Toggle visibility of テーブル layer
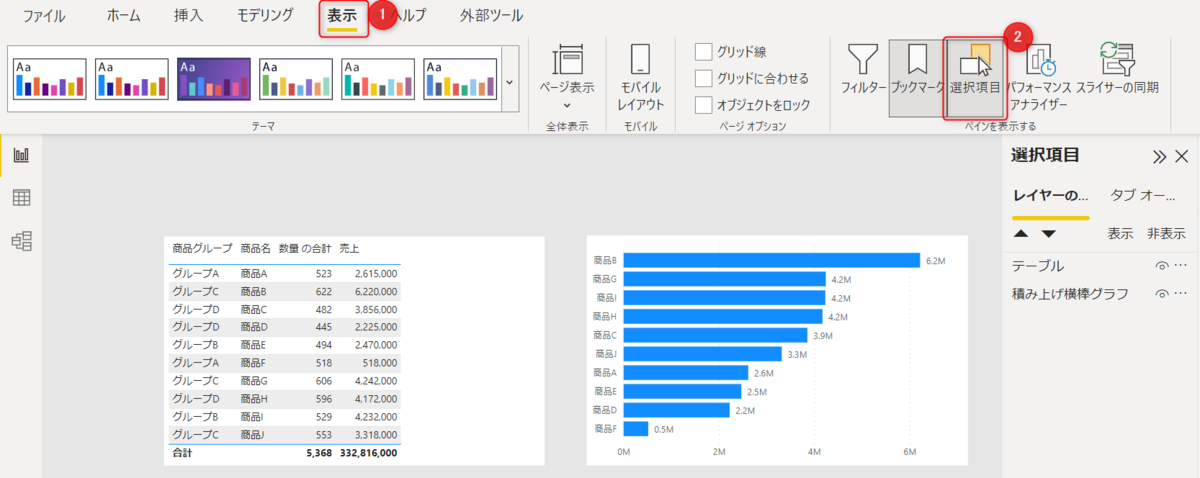 1162,266
